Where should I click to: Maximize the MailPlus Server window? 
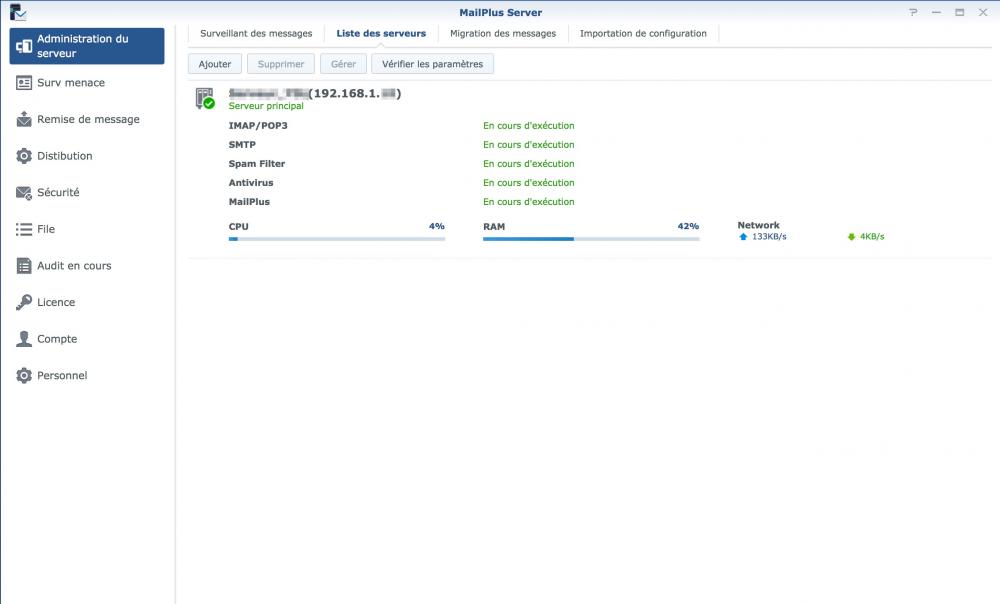coord(959,12)
